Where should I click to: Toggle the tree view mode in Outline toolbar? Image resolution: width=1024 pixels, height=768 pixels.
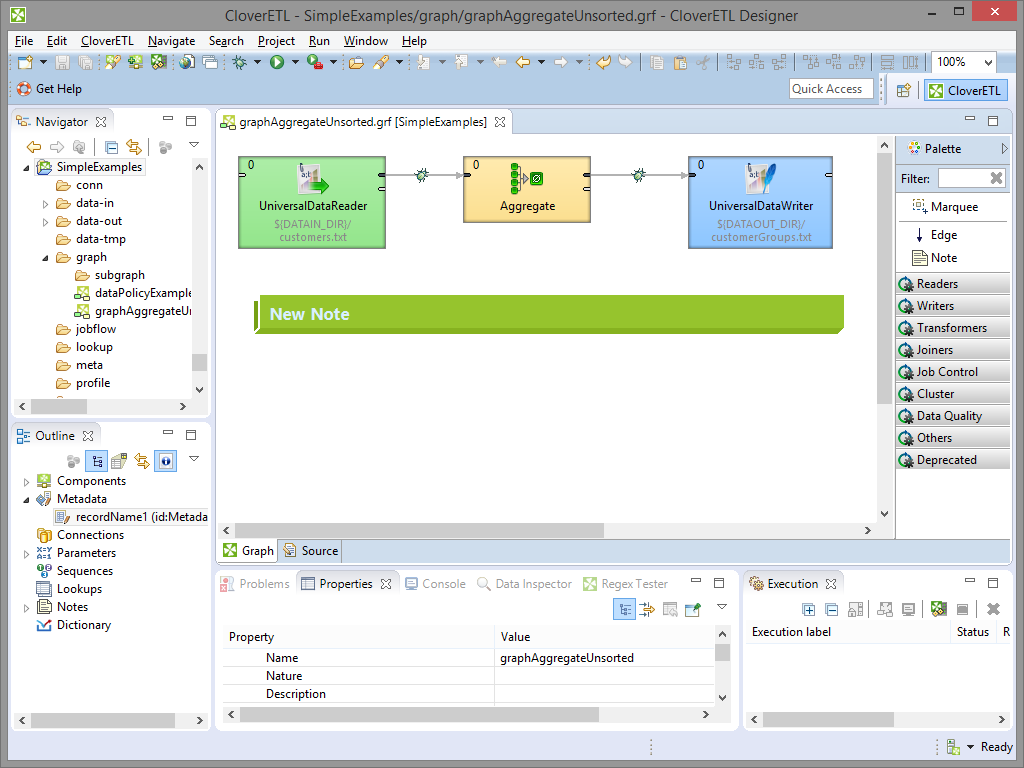[x=97, y=461]
